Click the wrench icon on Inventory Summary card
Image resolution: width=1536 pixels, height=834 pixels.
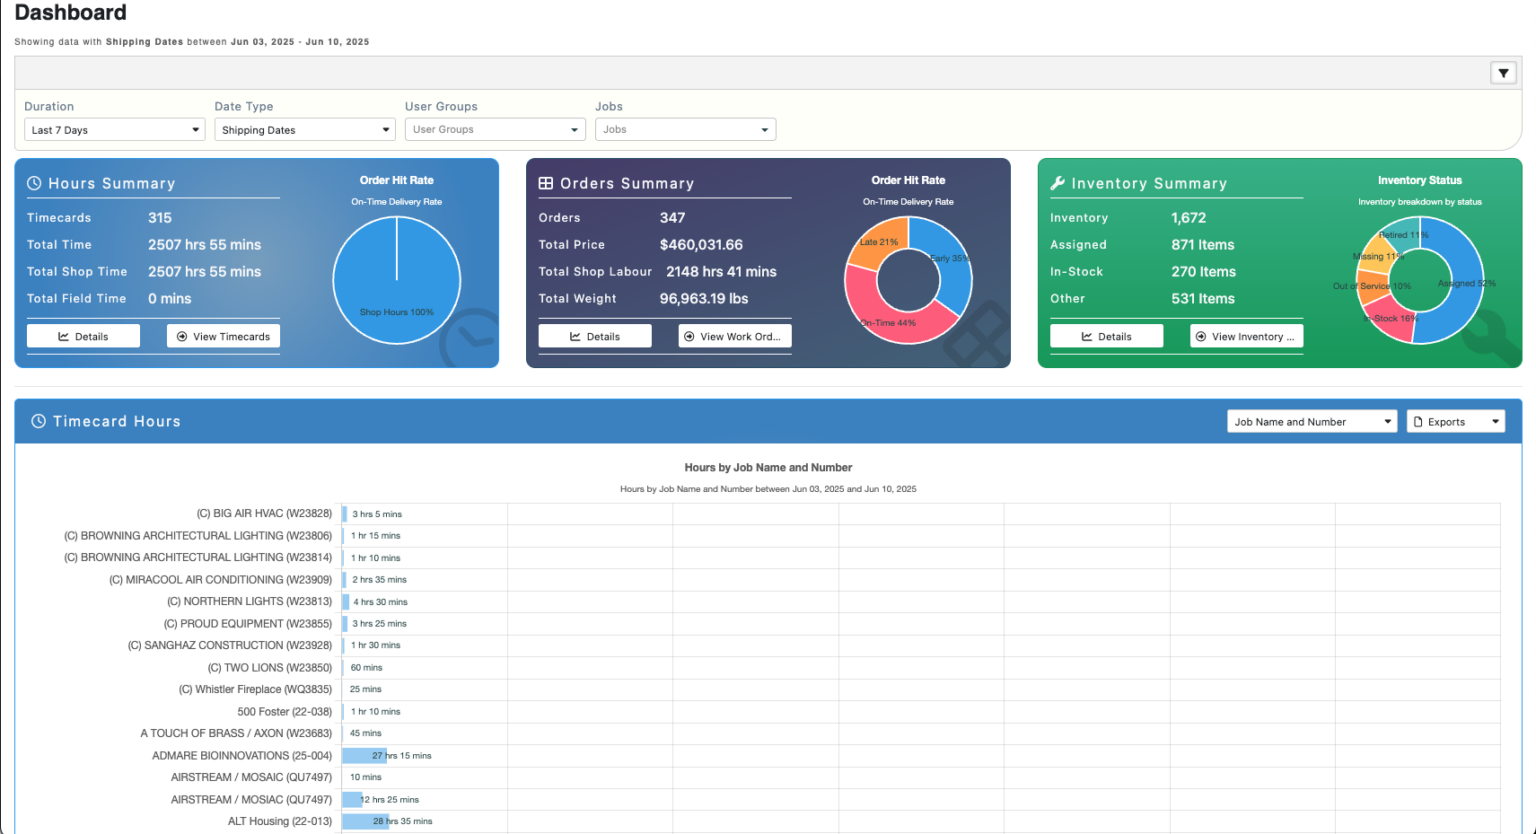click(x=1057, y=183)
